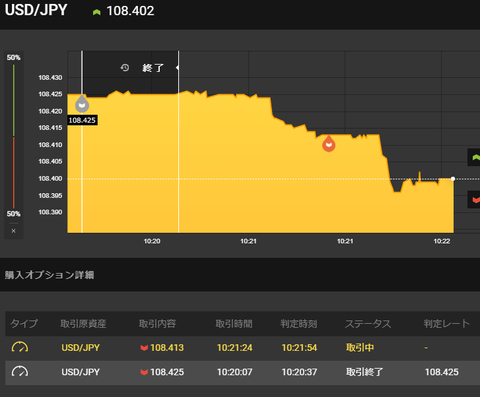The height and width of the screenshot is (397, 480).
Task: Close the sentiment gauge with the X
Action: pyautogui.click(x=13, y=231)
